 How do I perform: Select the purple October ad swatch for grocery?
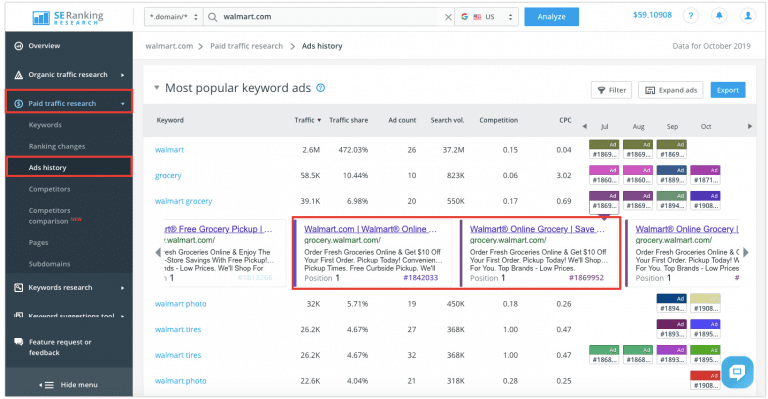point(705,175)
